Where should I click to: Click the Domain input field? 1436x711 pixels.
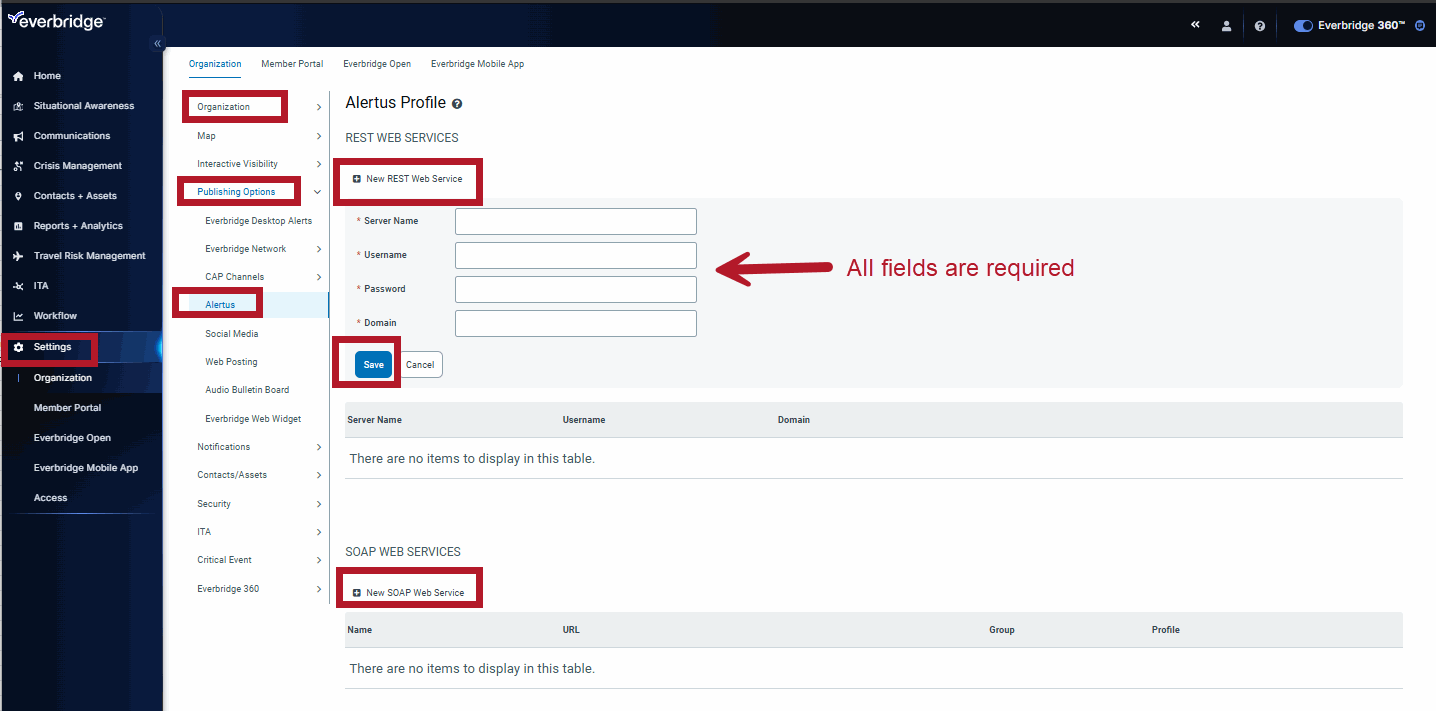point(576,323)
